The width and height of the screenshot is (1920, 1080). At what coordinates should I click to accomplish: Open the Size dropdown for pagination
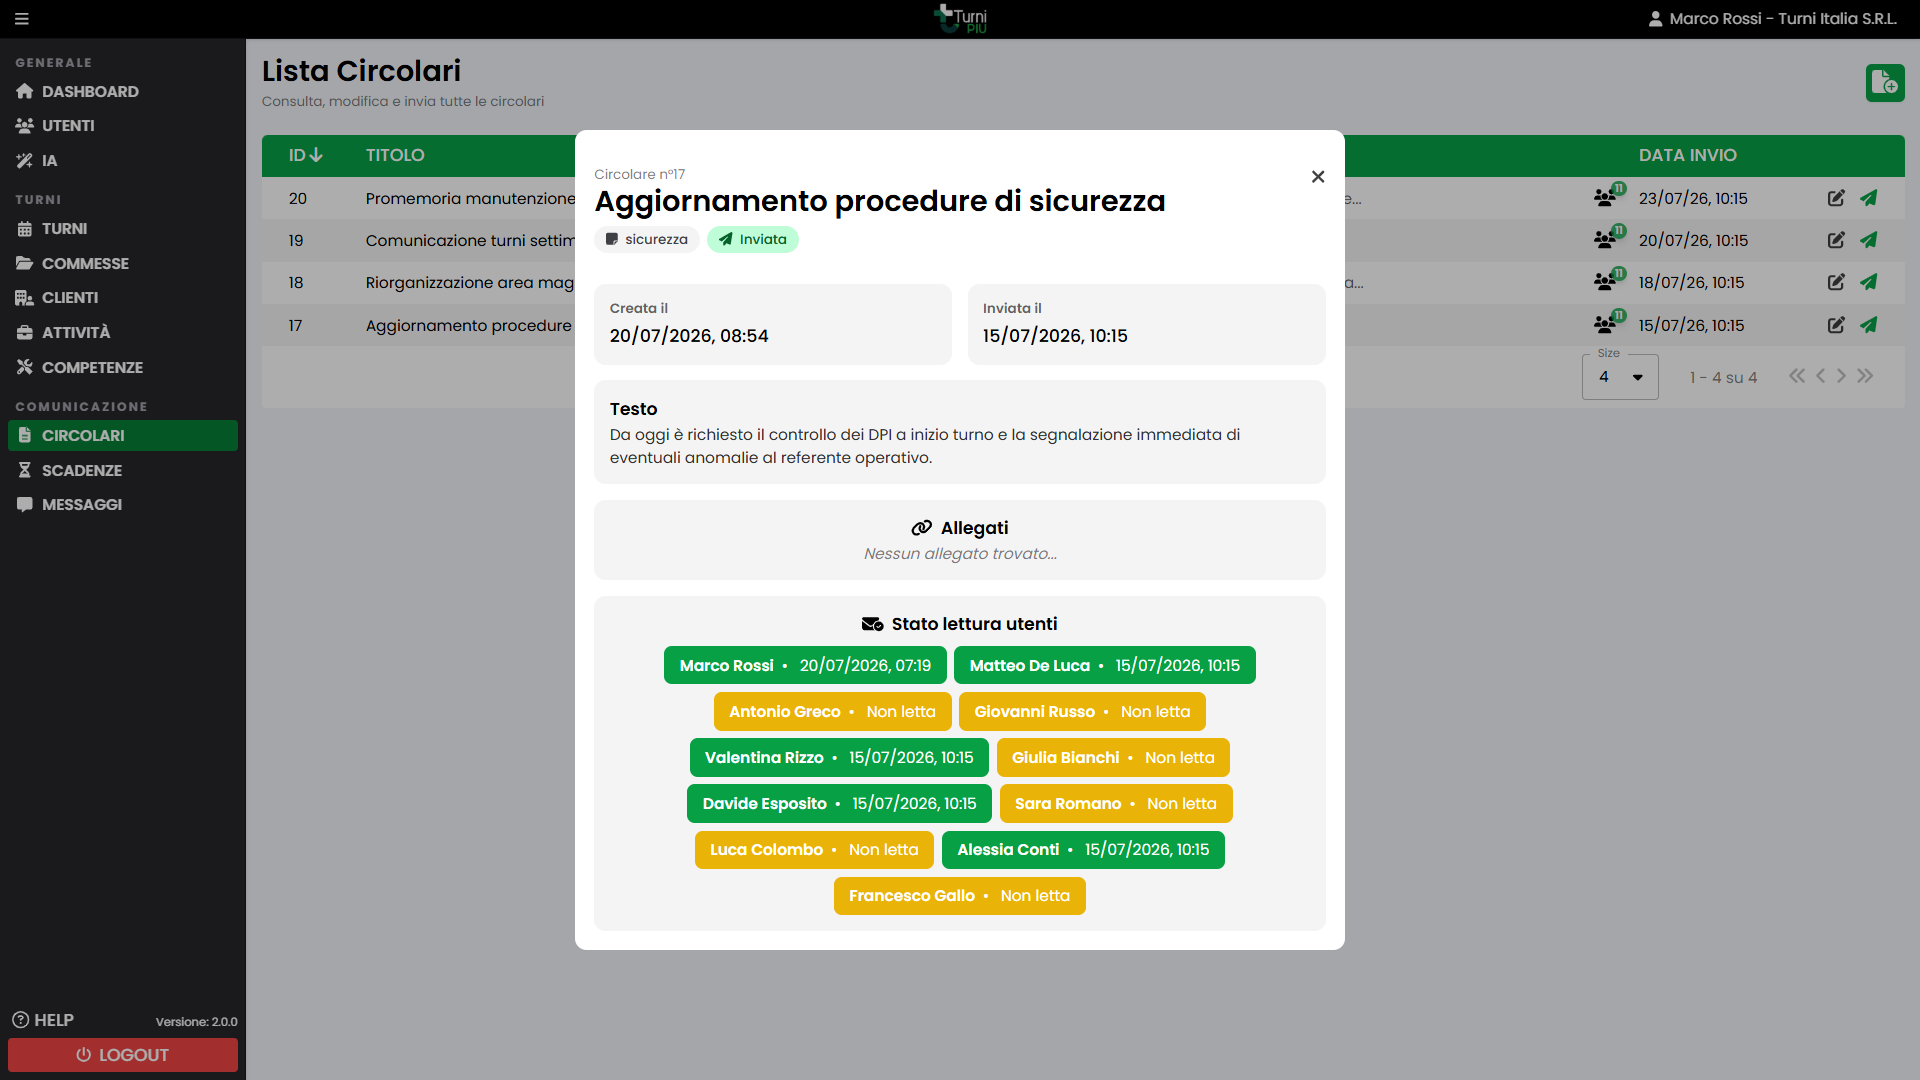coord(1620,377)
